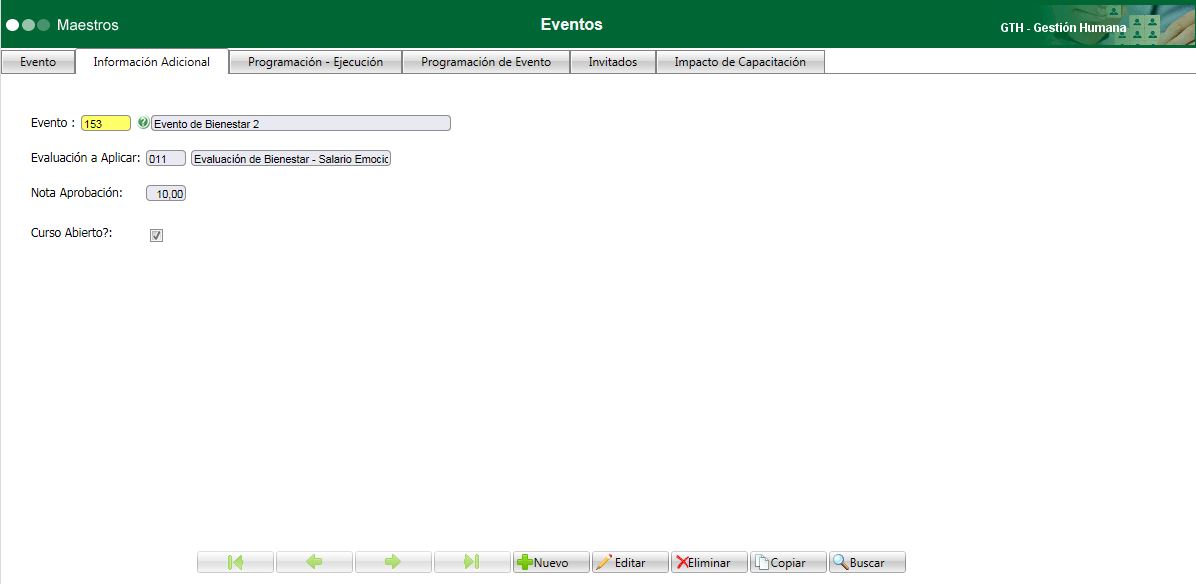Click the Eliminar button

(x=709, y=563)
